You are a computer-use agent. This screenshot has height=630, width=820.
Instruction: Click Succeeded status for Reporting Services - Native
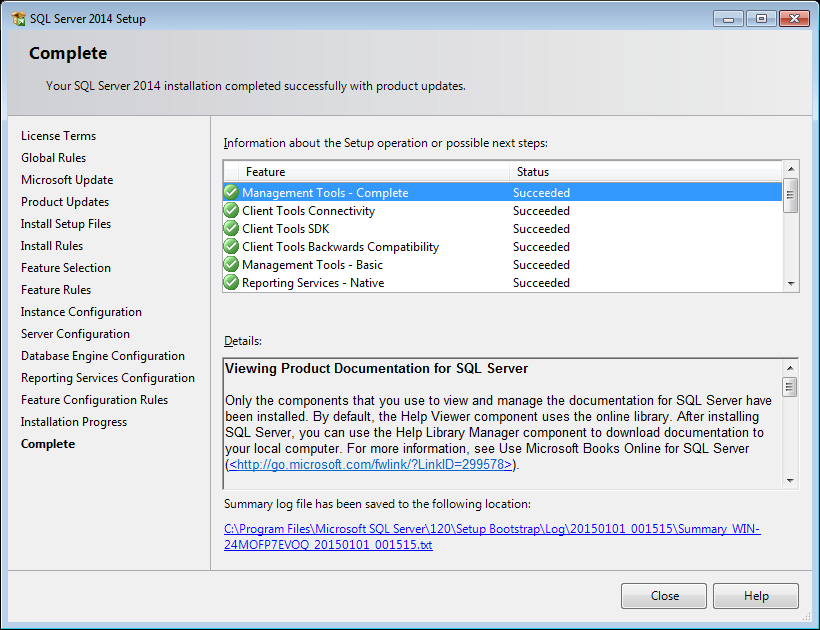click(541, 282)
